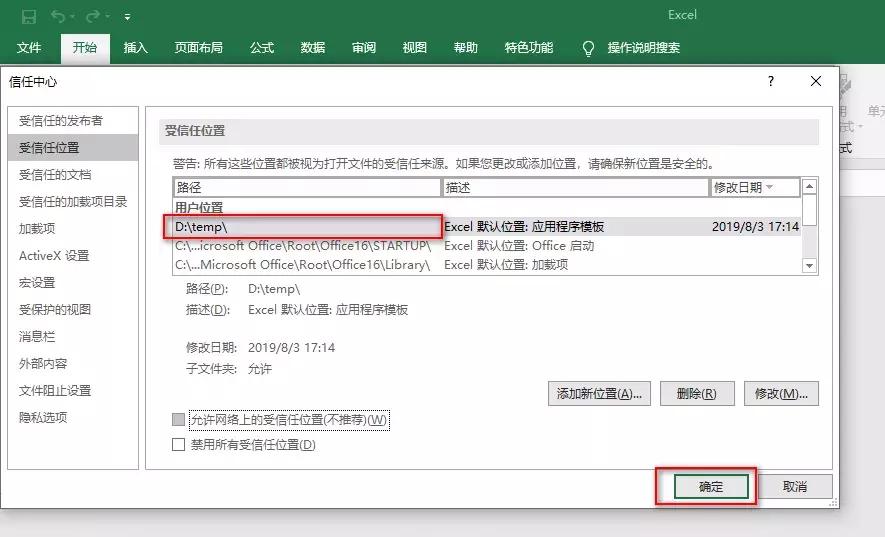Select ActiveX 设置 in sidebar
This screenshot has height=537, width=885.
tap(73, 256)
